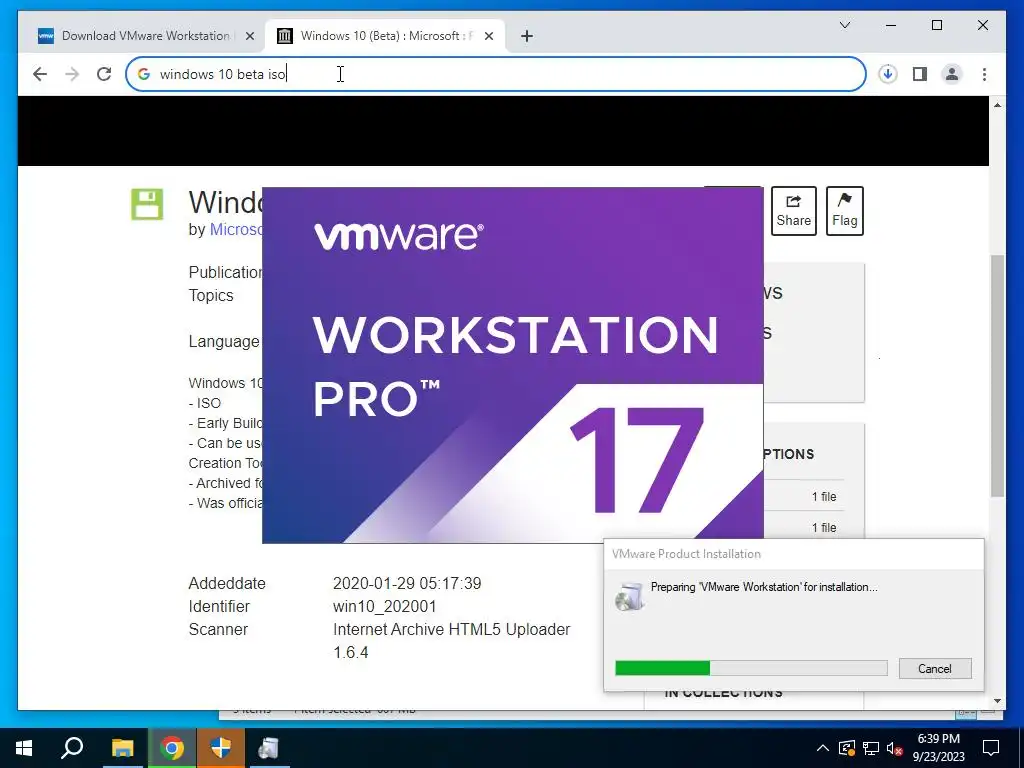Click the shield installer taskbar icon

tap(220, 748)
